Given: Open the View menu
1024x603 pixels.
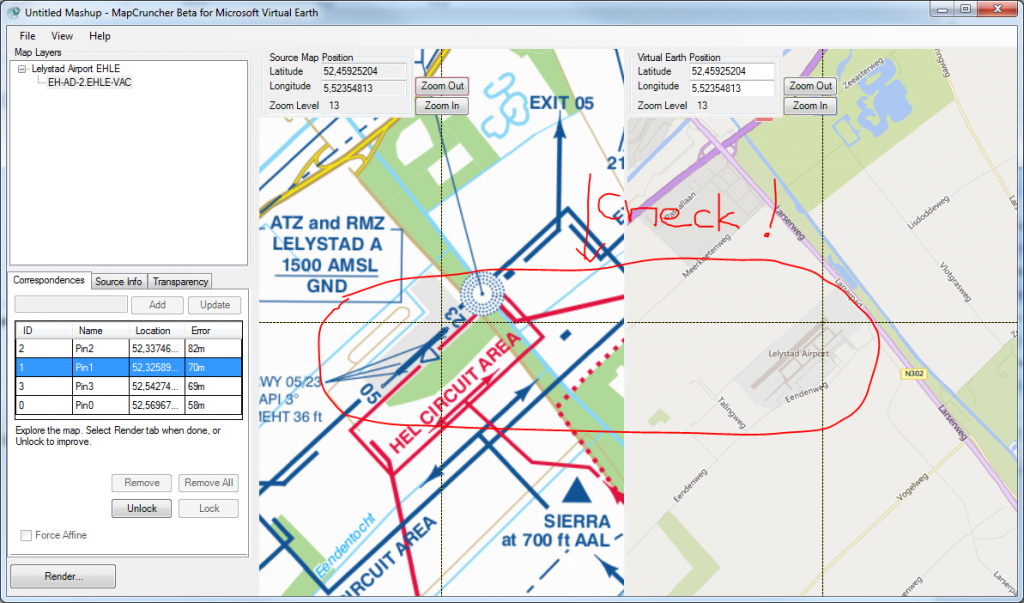Looking at the screenshot, I should tap(62, 36).
